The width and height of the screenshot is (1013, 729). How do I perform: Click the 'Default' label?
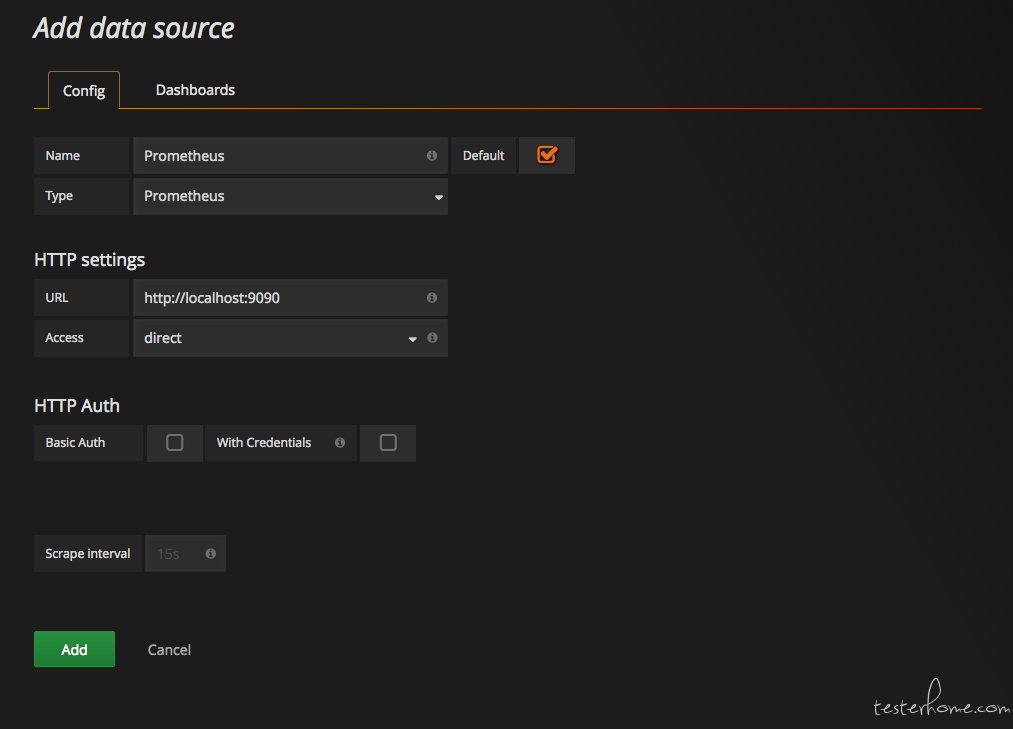pos(483,156)
